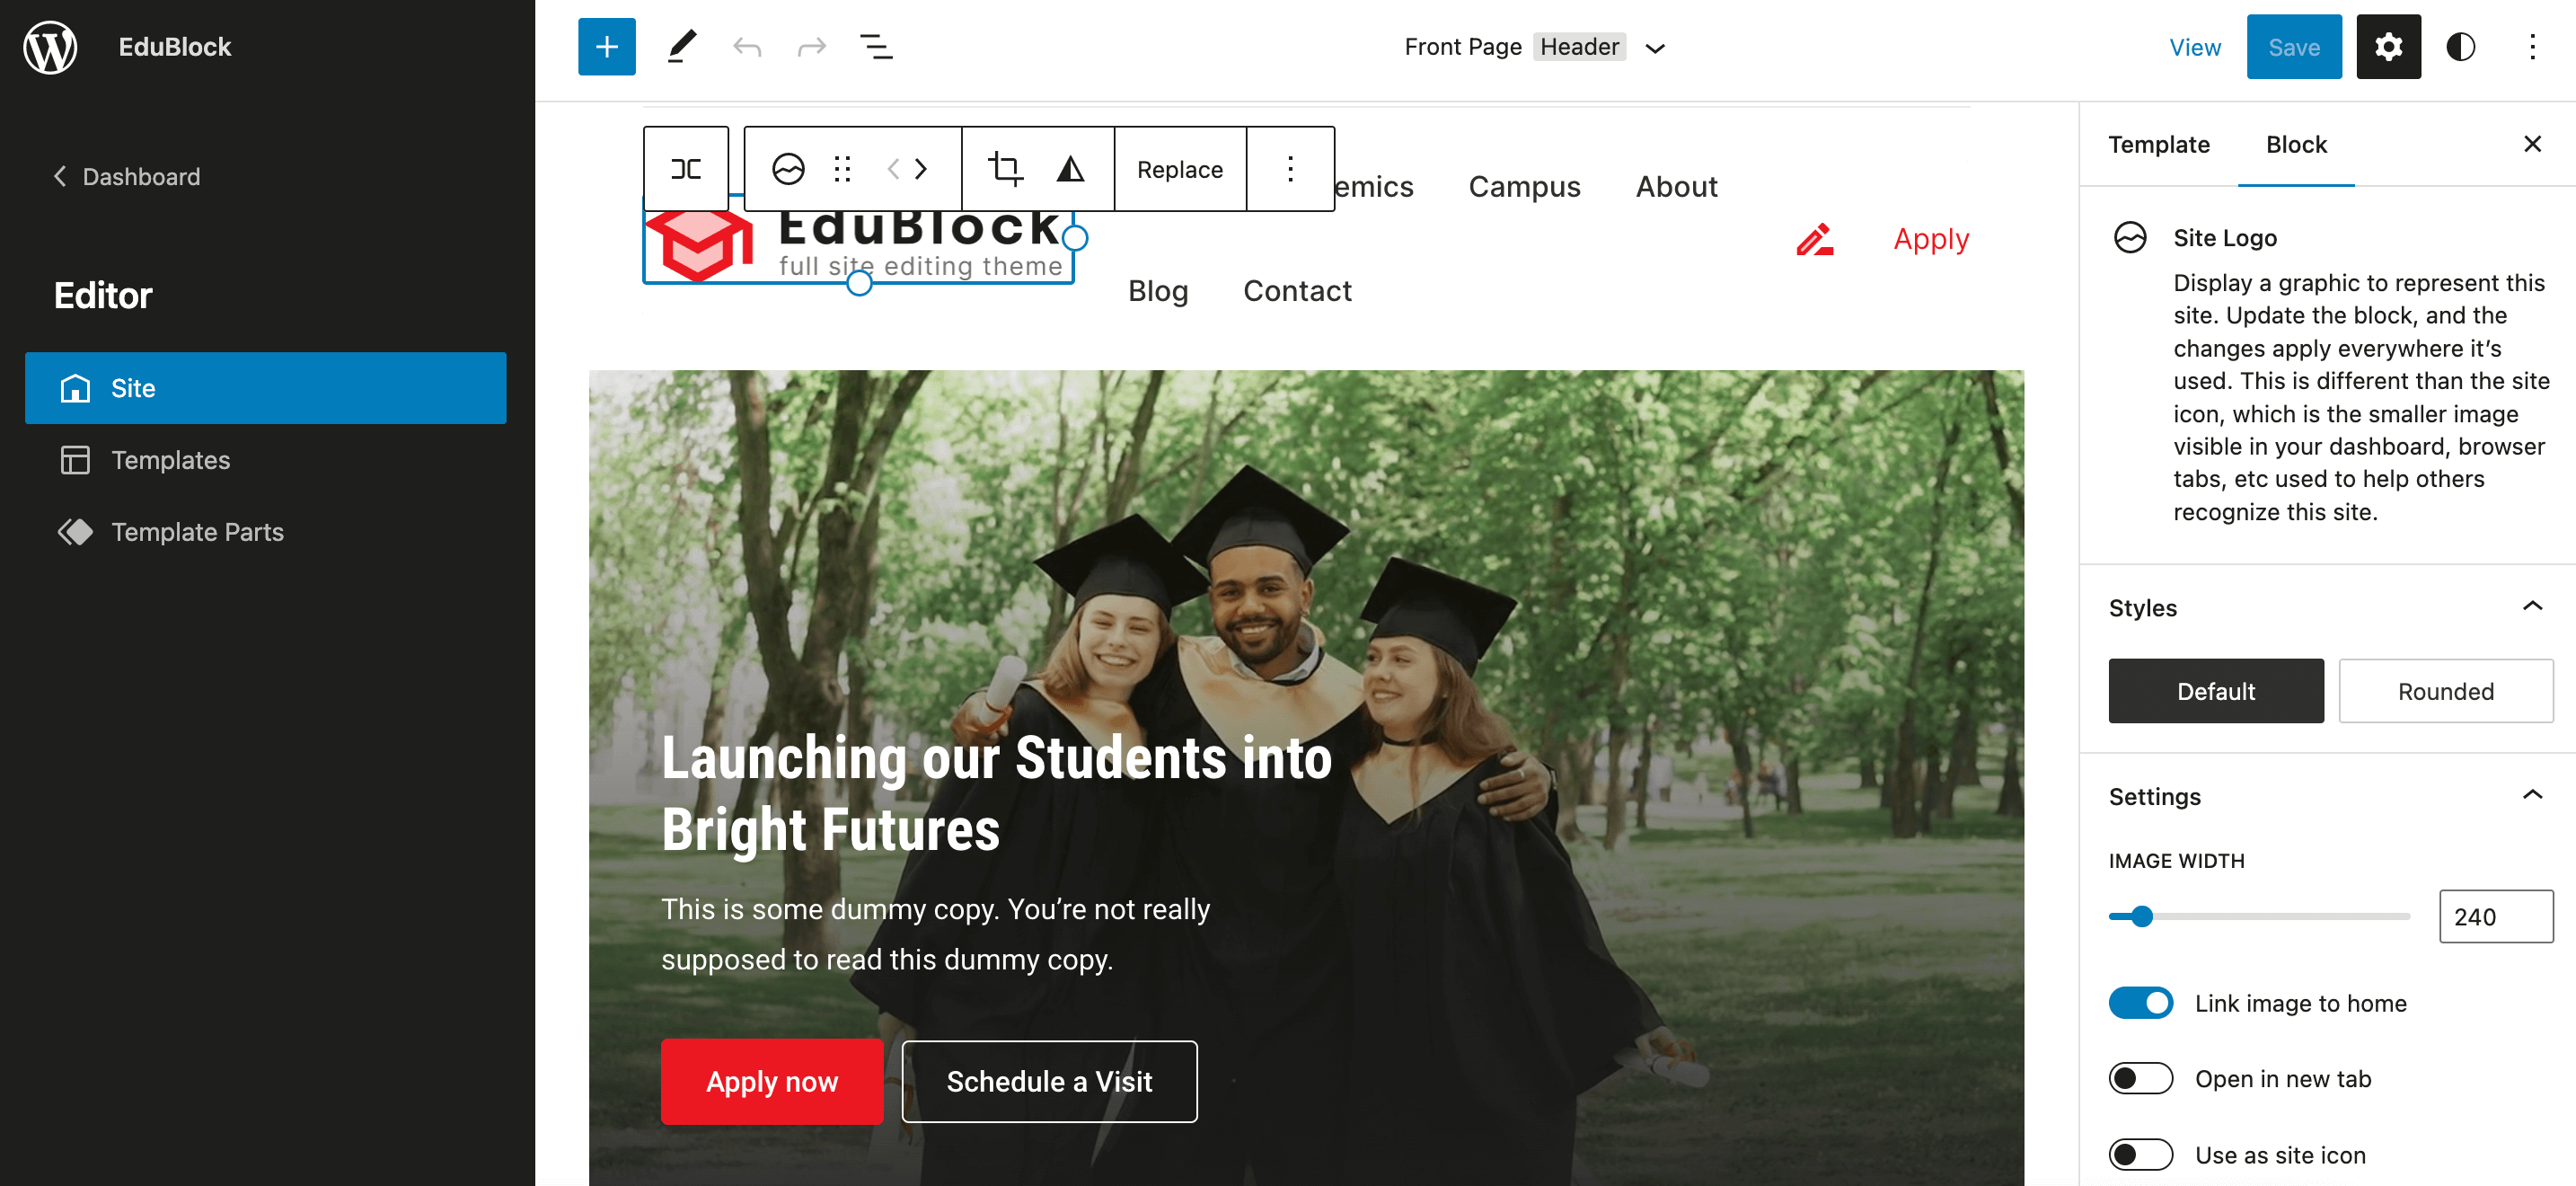Image resolution: width=2576 pixels, height=1186 pixels.
Task: Adjust the image width slider handle
Action: coord(2141,917)
